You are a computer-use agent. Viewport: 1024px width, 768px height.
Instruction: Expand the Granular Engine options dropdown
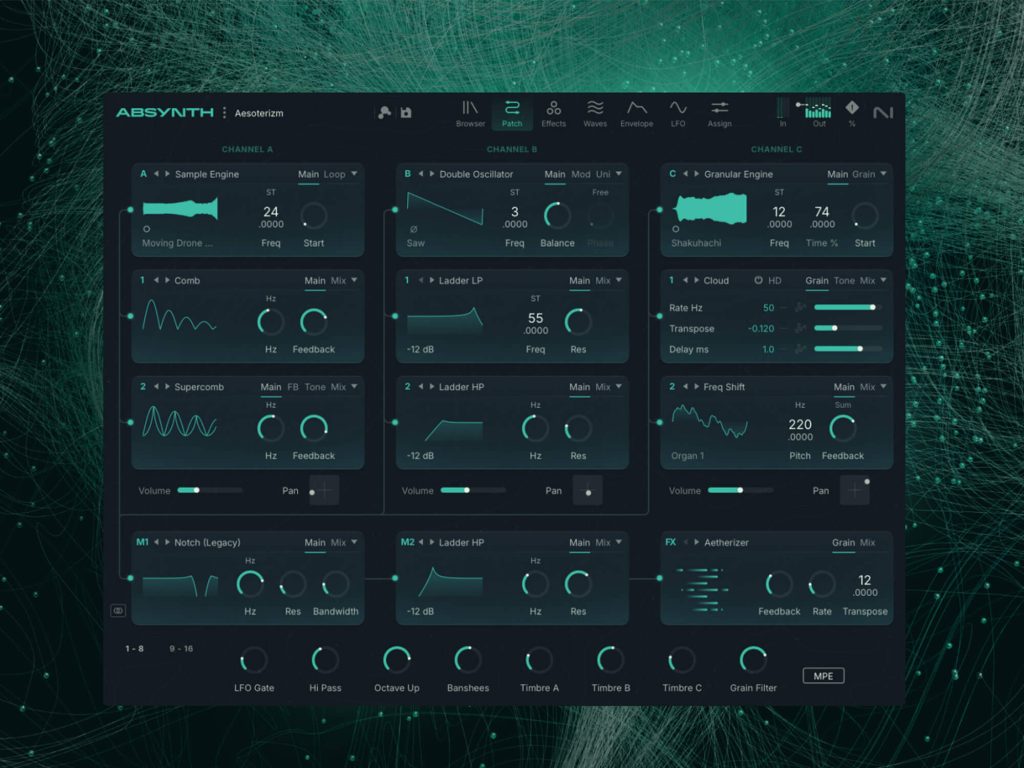(x=883, y=174)
